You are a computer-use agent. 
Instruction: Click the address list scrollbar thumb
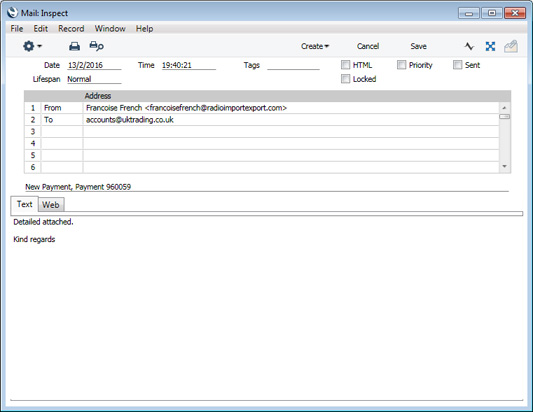(x=504, y=117)
